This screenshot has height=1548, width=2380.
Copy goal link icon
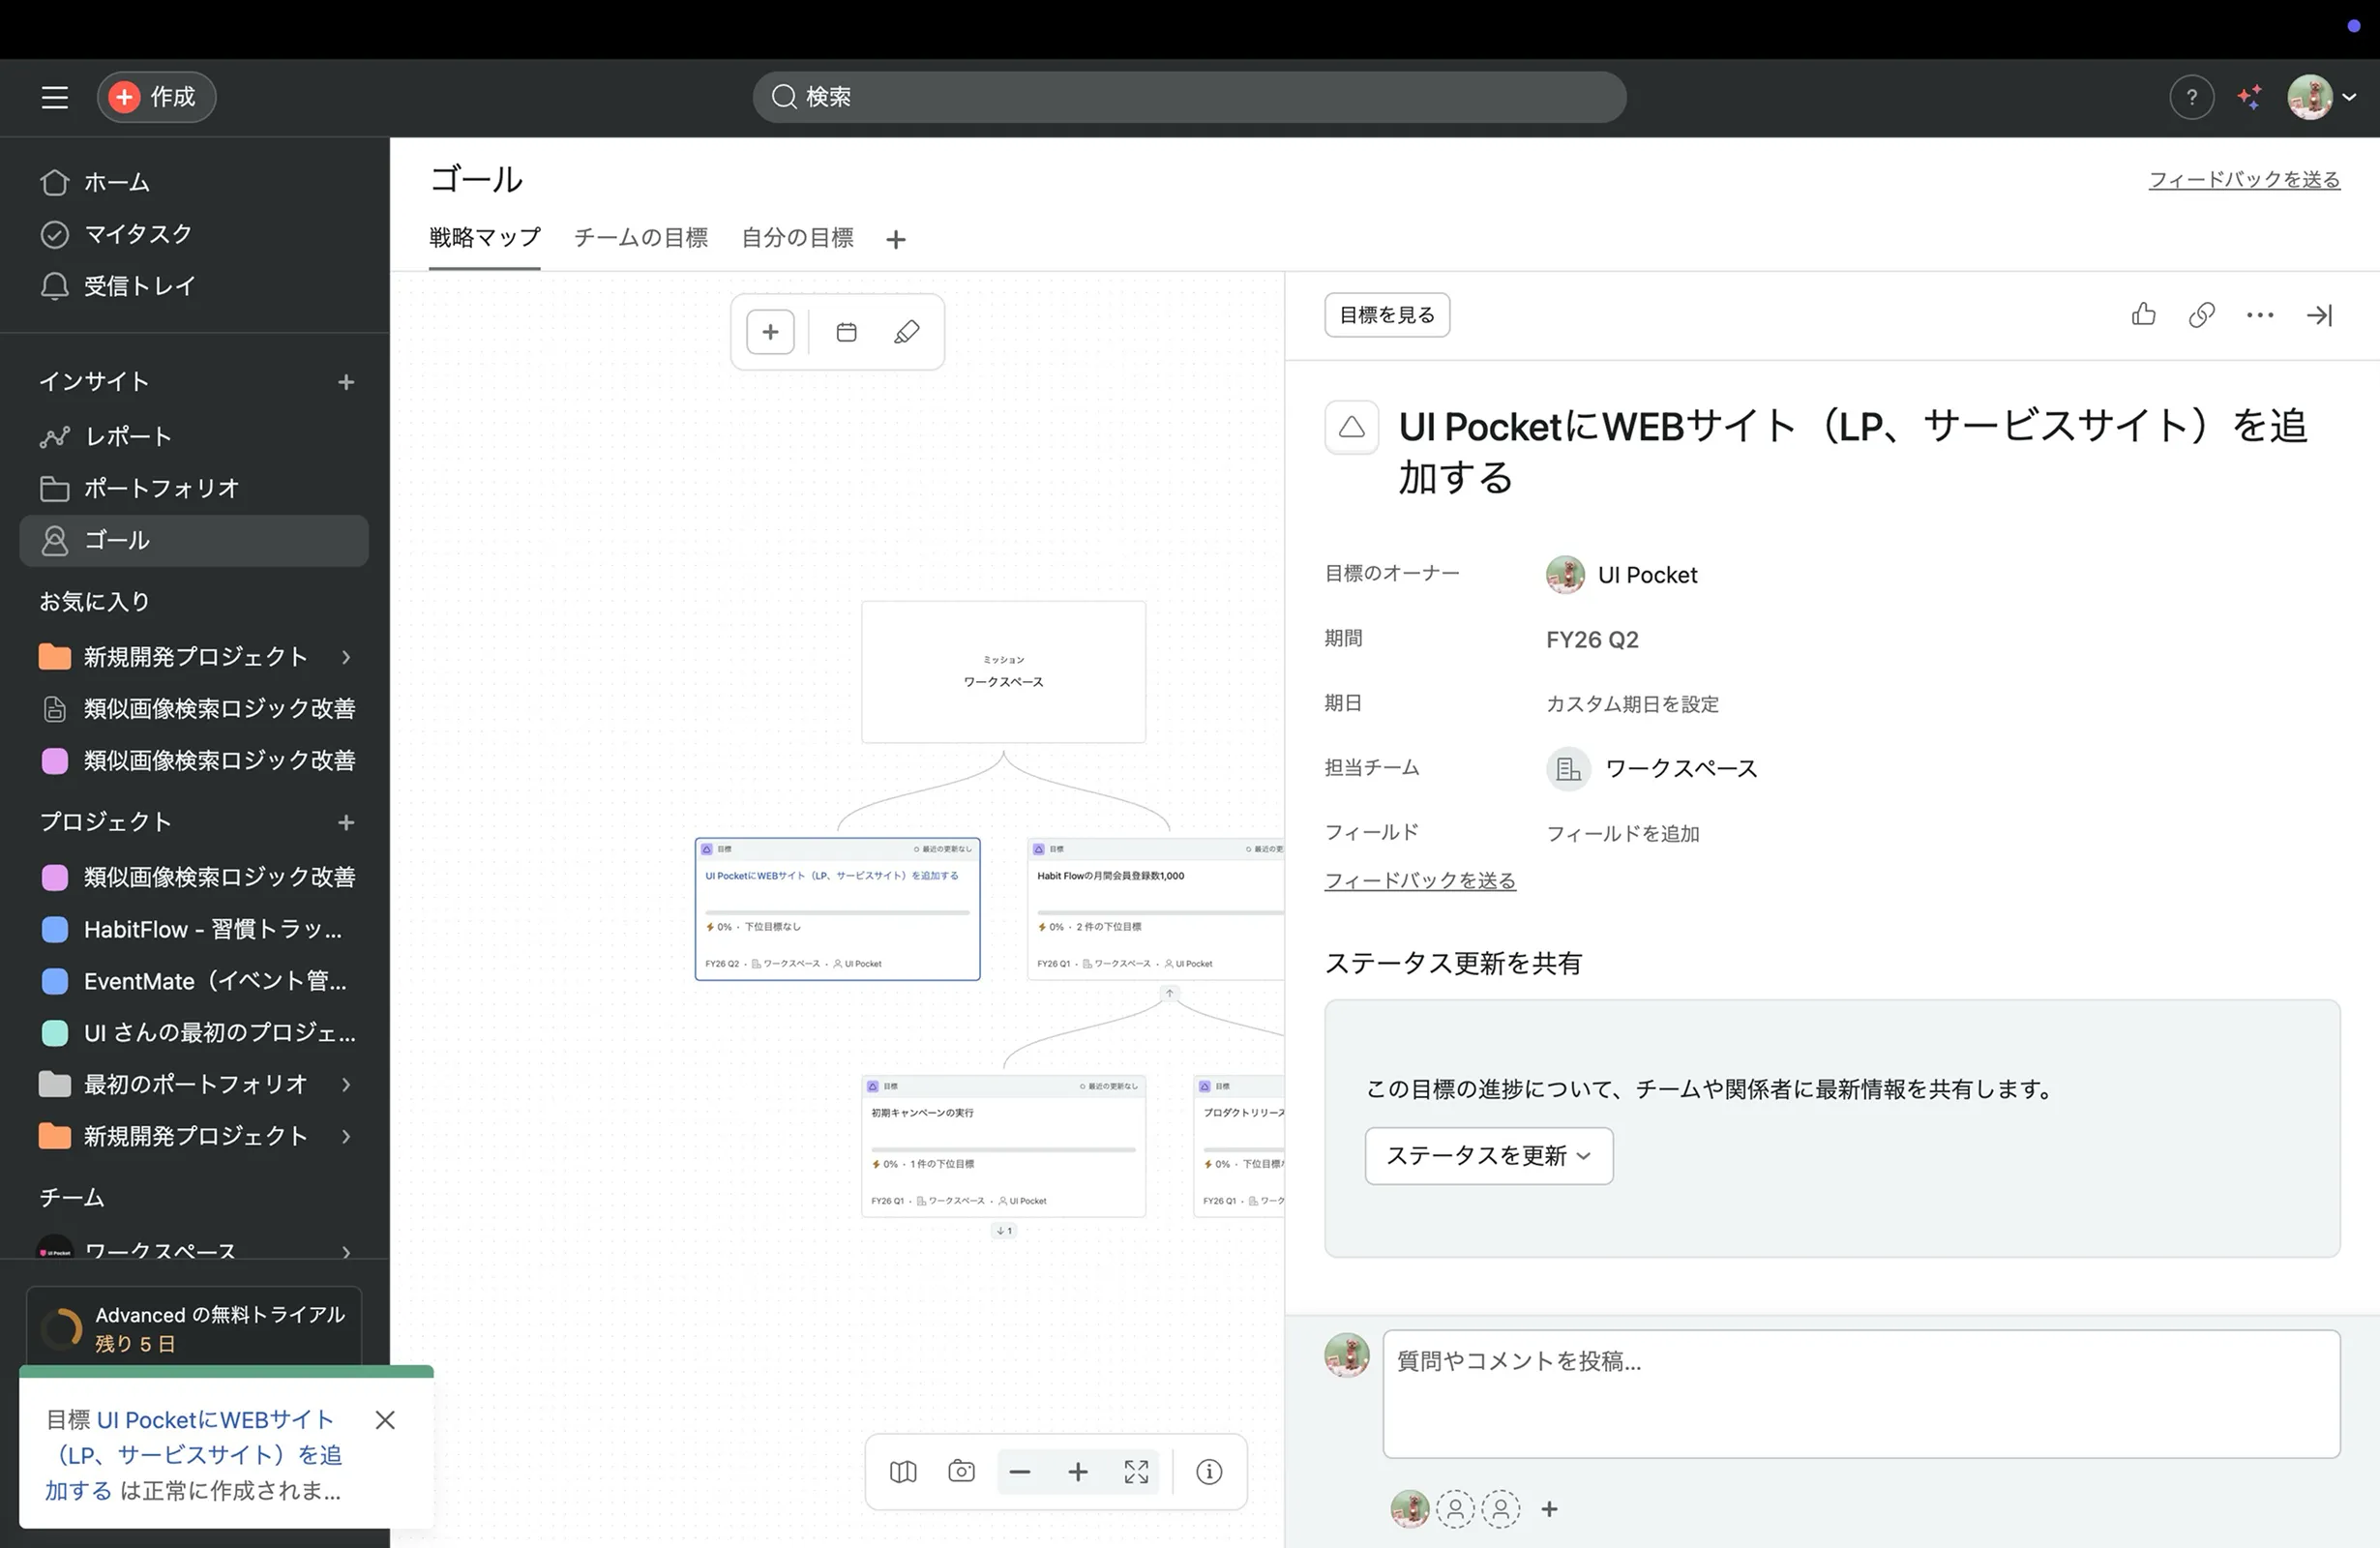tap(2201, 315)
